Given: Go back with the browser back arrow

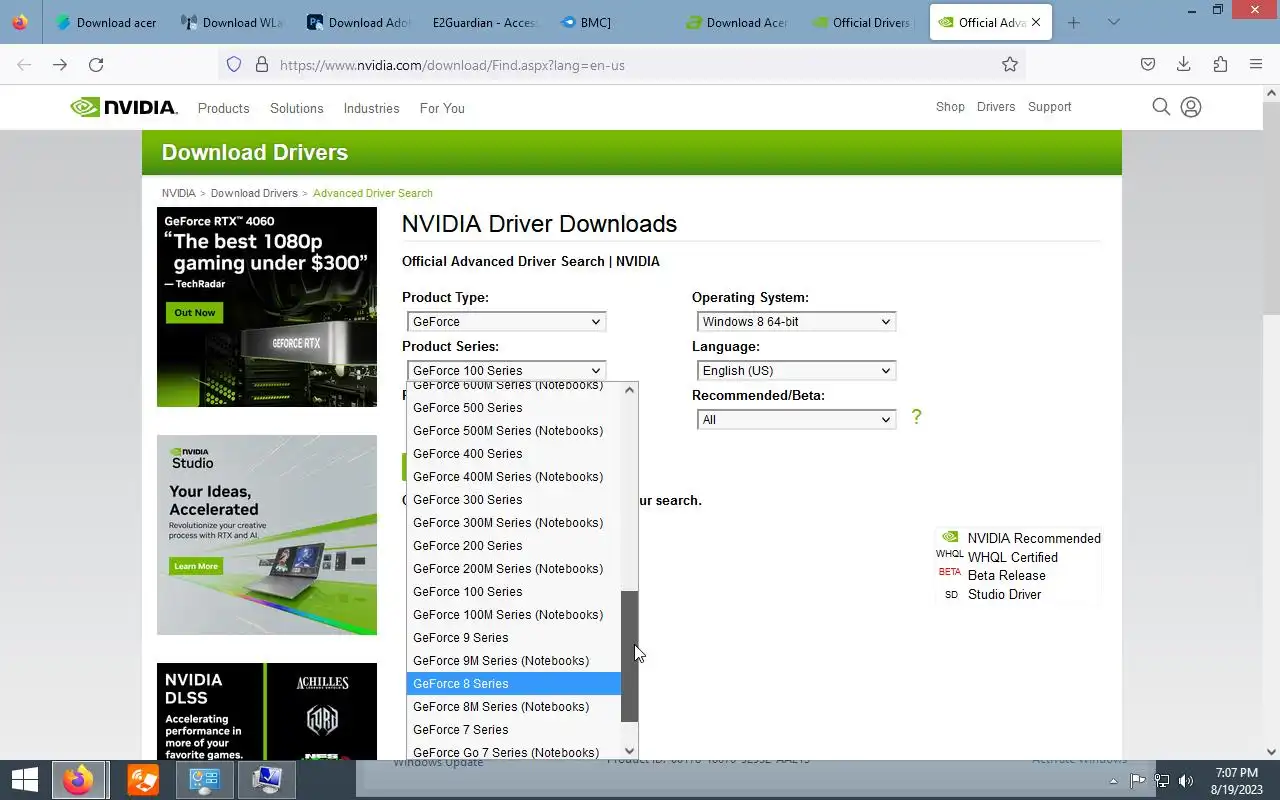Looking at the screenshot, I should click(24, 64).
